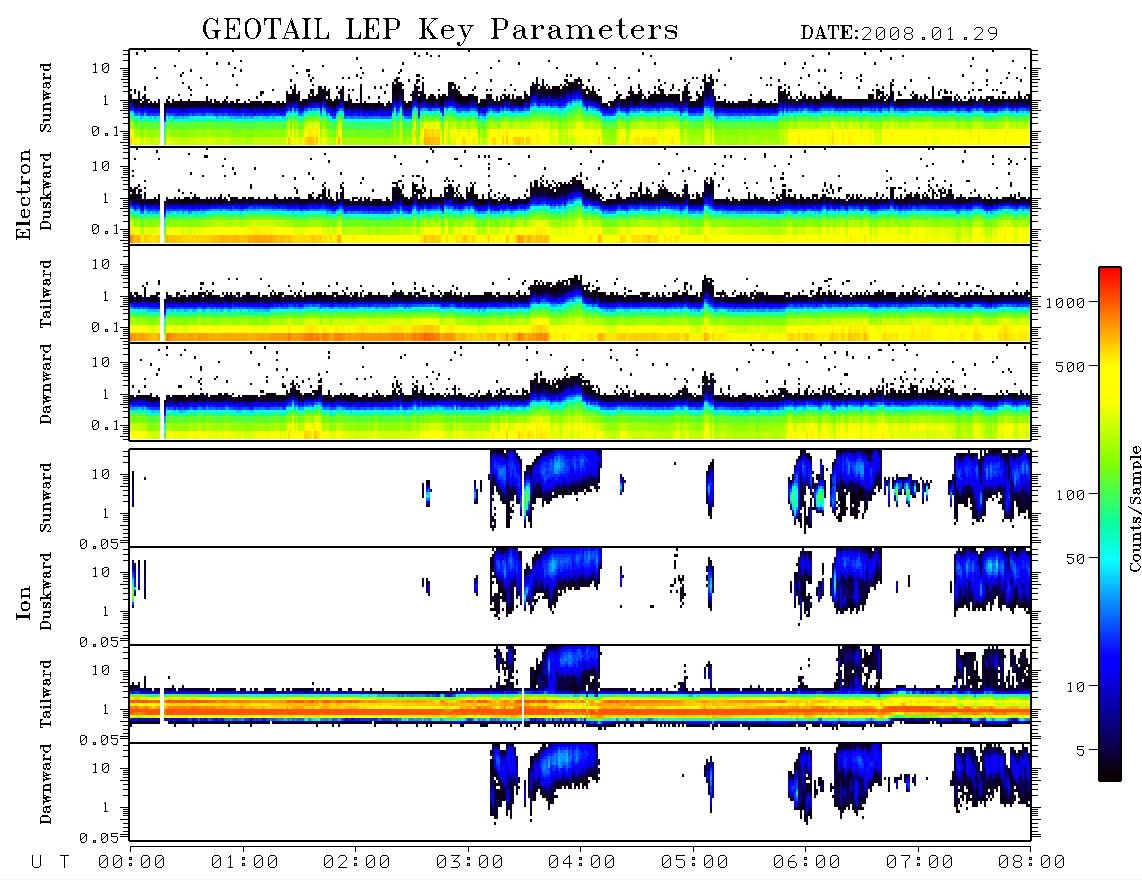Click the Electron Dawnward panel label
The image size is (1142, 880).
click(x=46, y=385)
